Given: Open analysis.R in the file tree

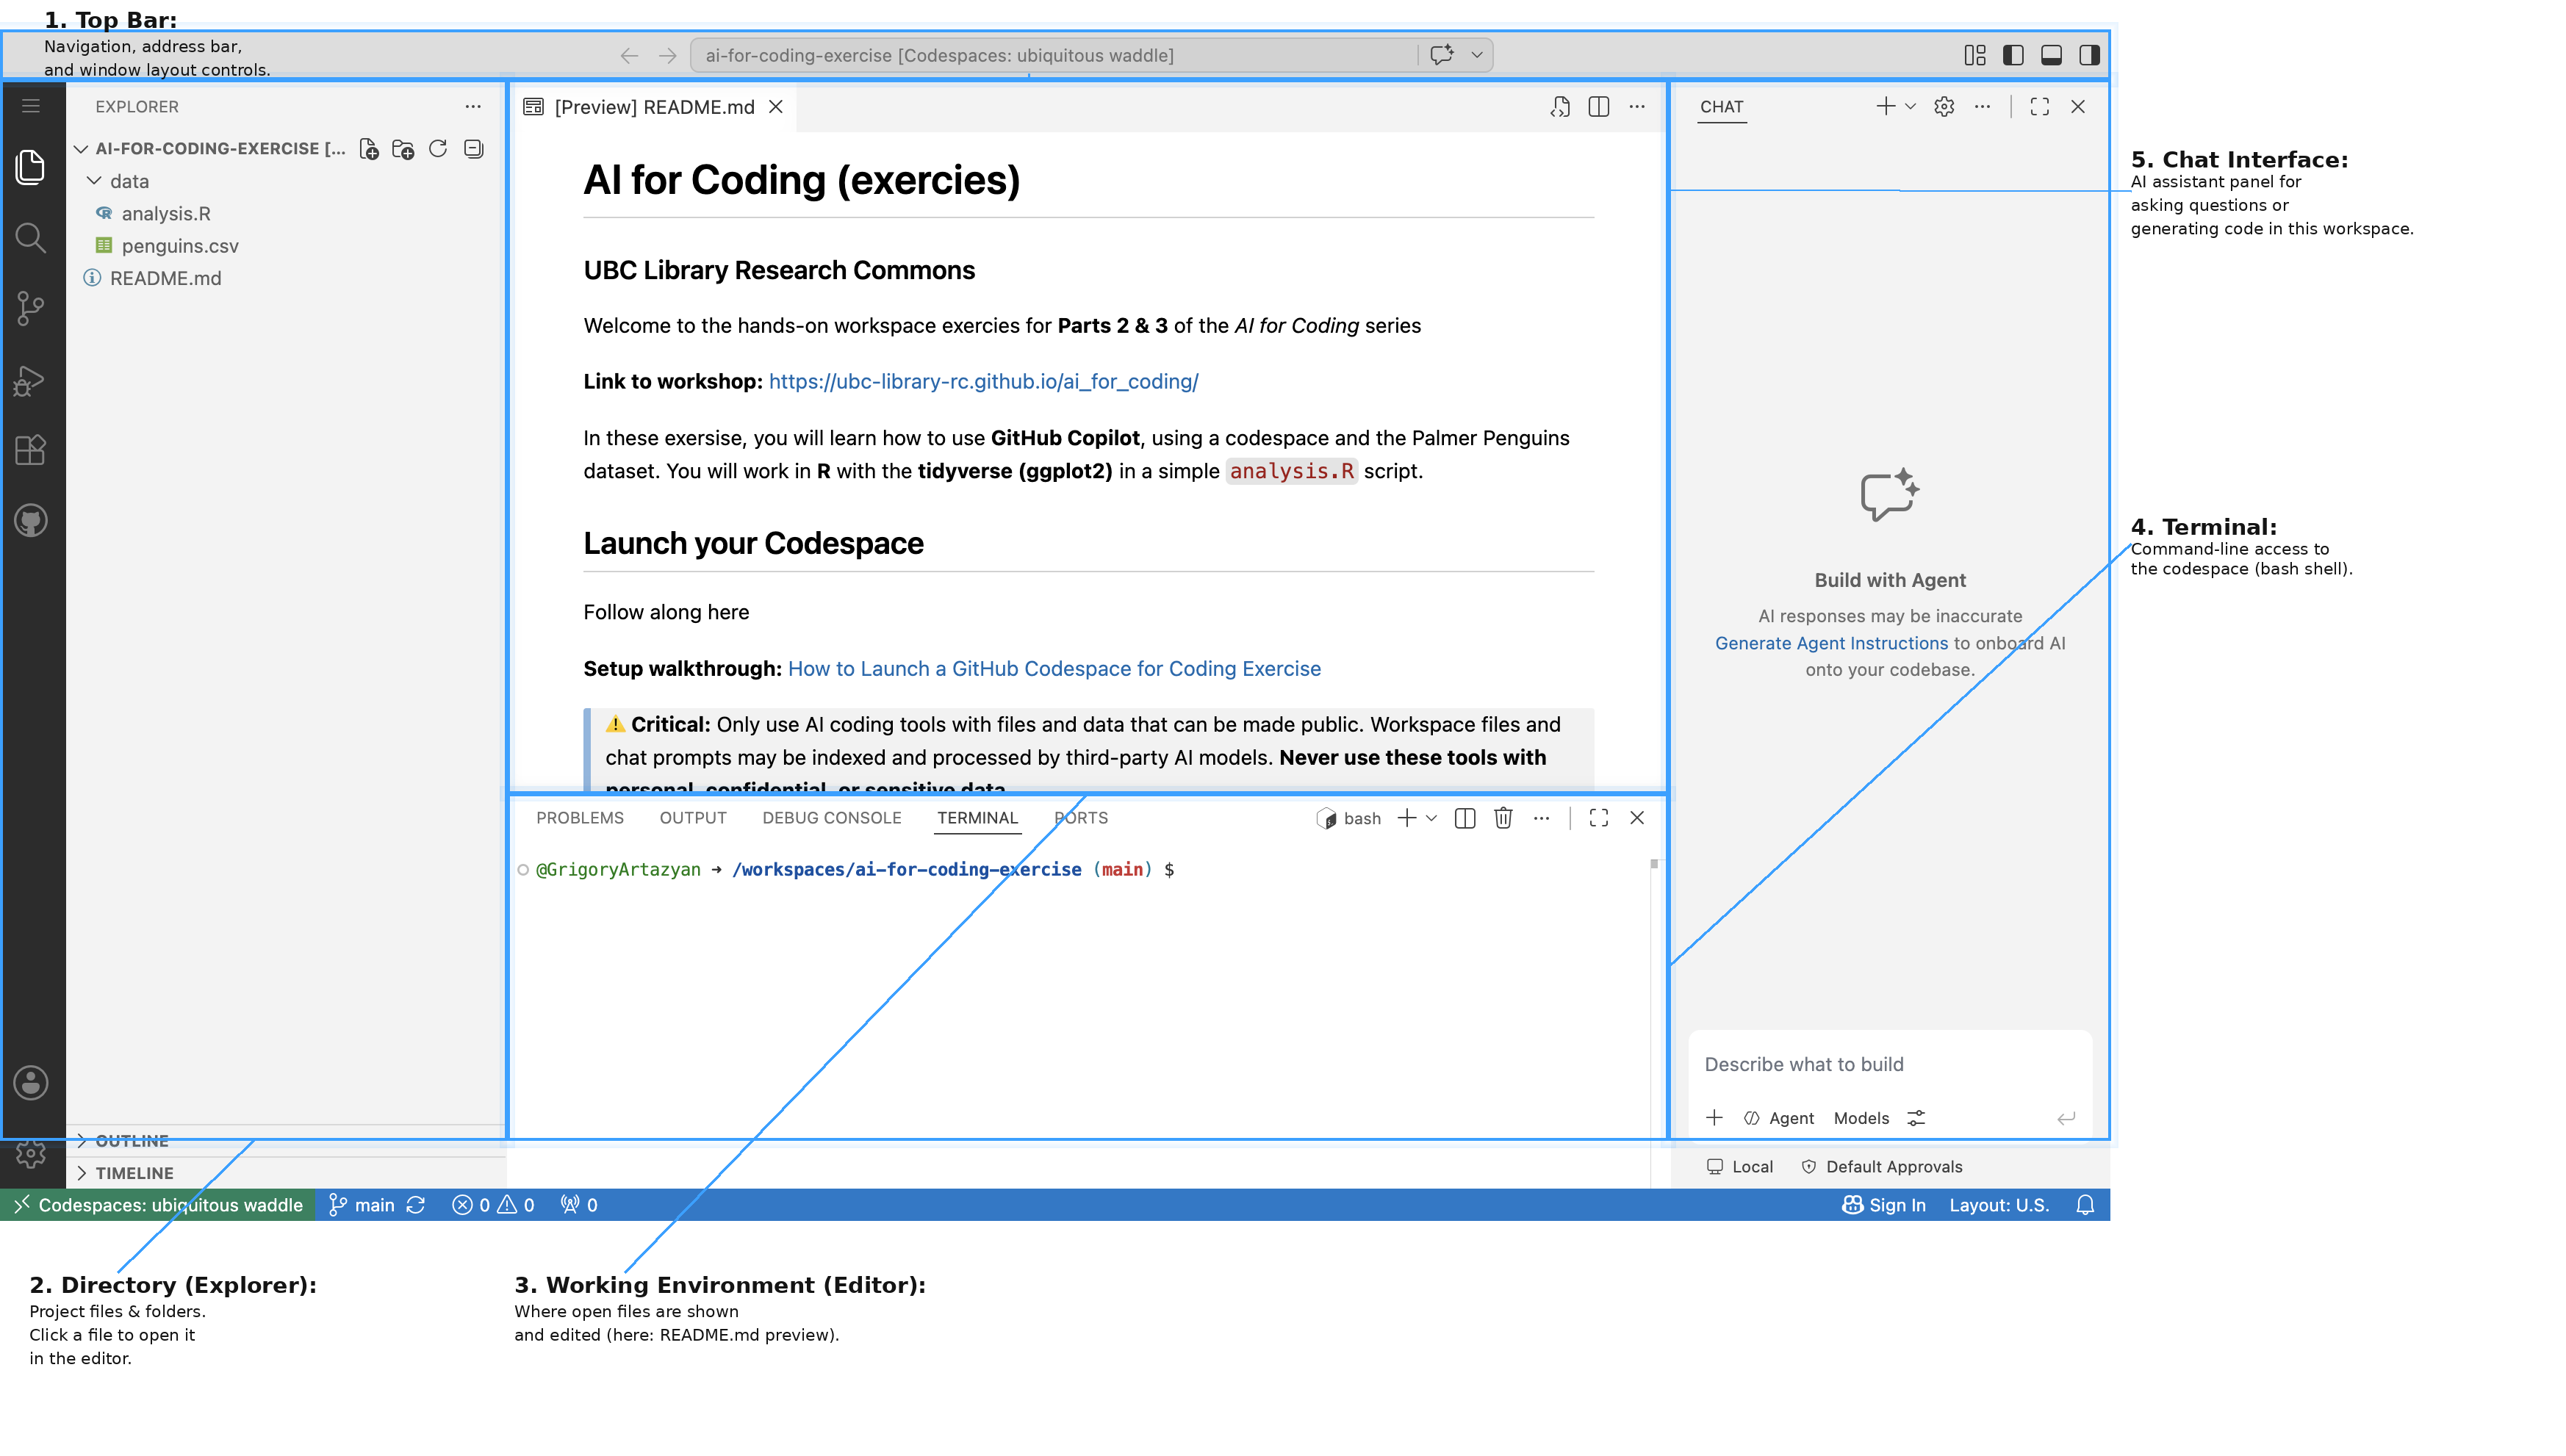Looking at the screenshot, I should (165, 213).
